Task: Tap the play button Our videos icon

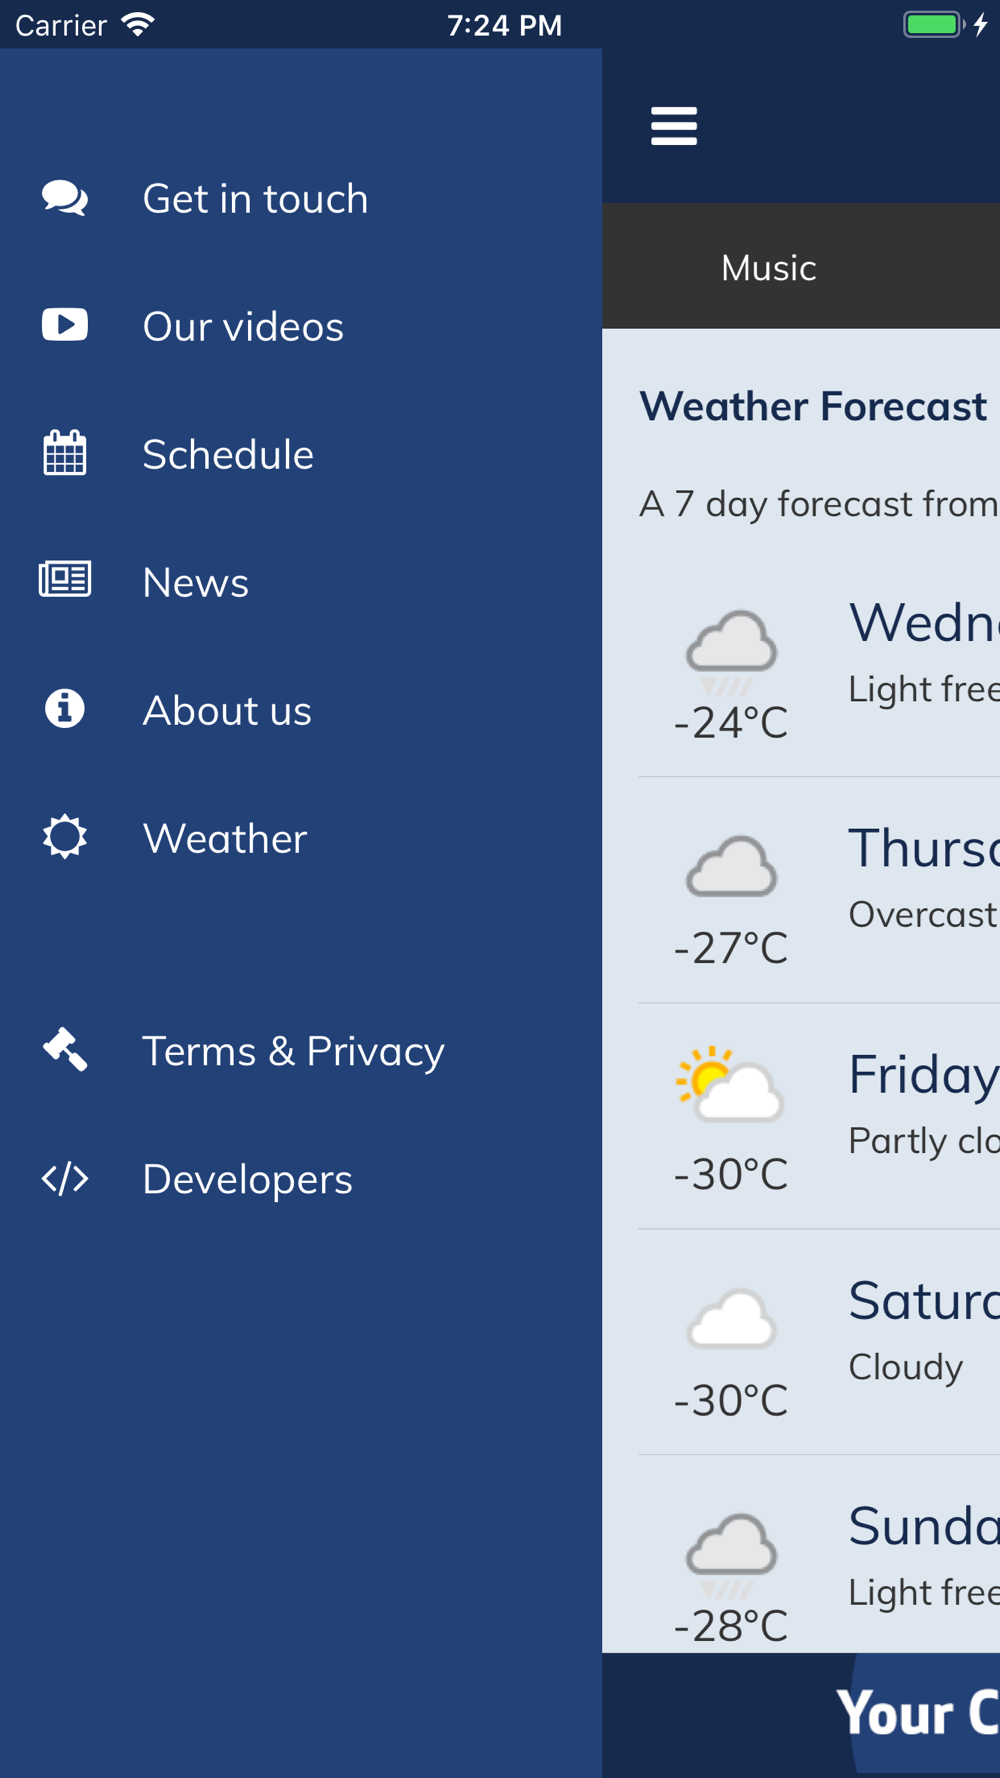Action: [x=65, y=325]
